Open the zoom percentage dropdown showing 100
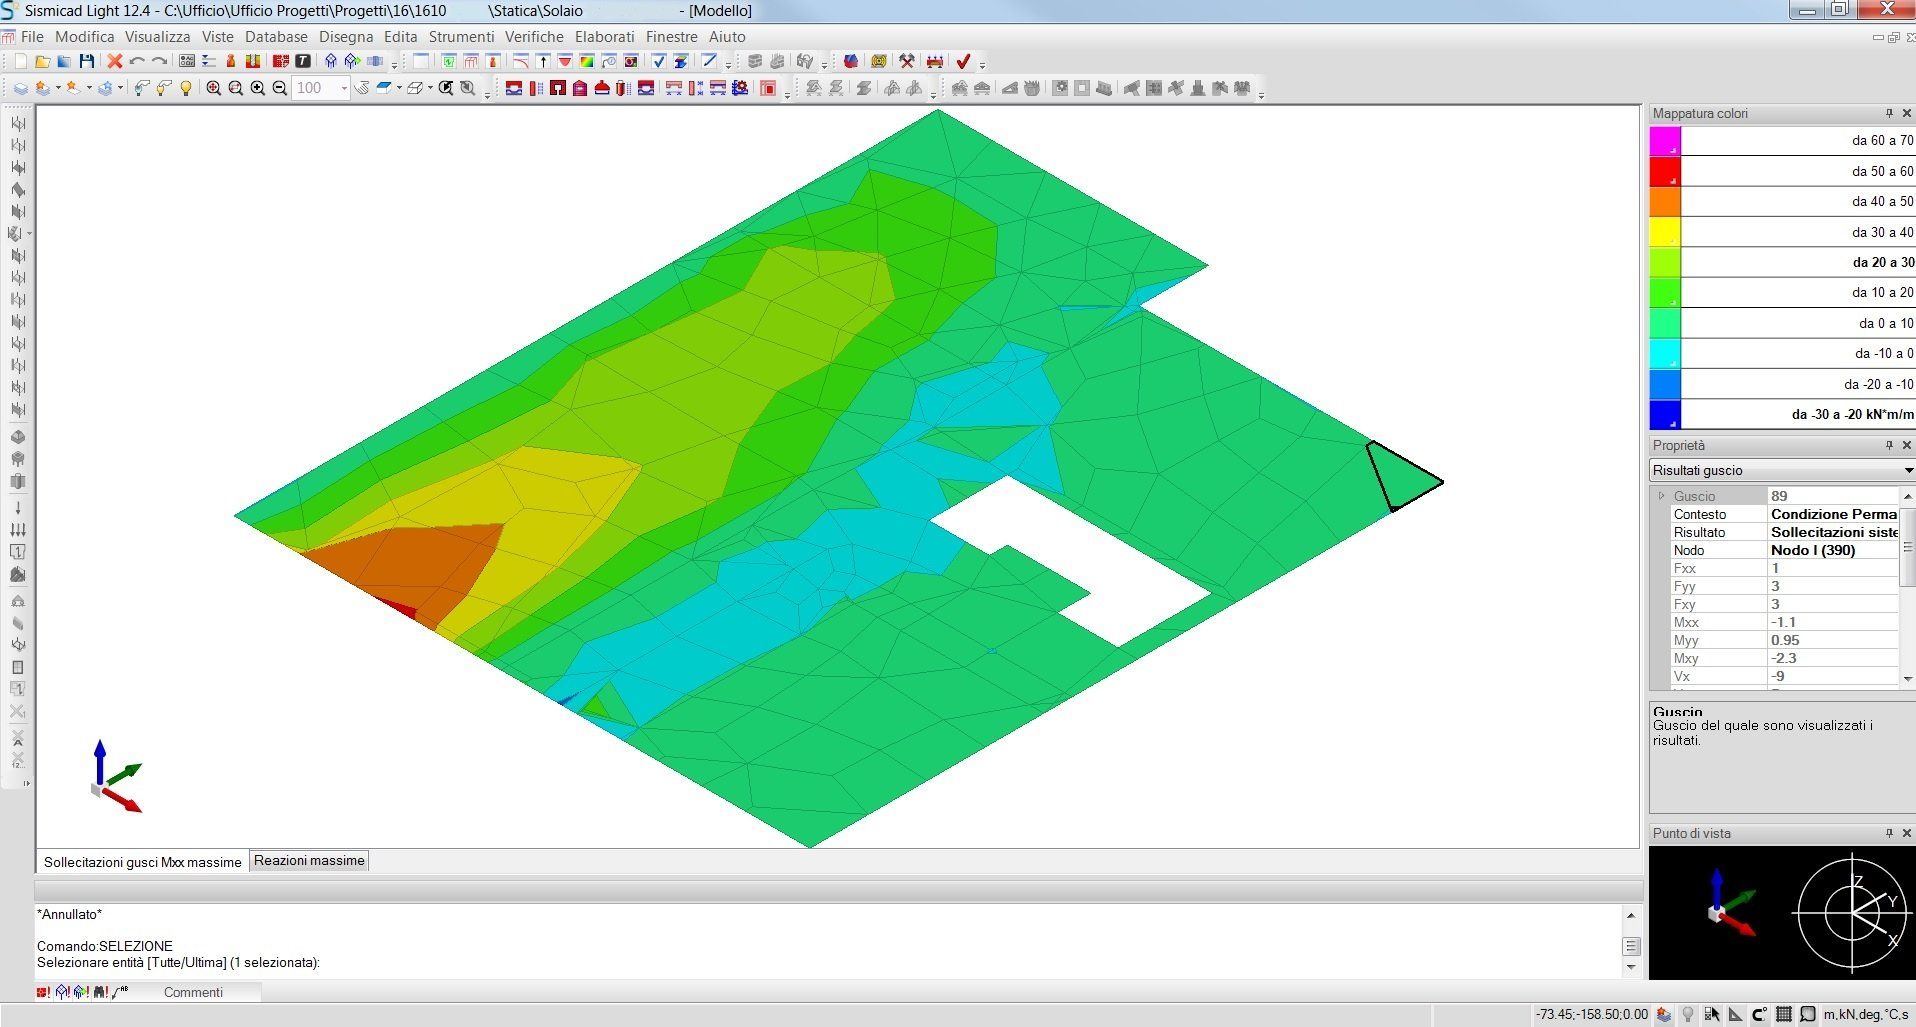 click(344, 88)
